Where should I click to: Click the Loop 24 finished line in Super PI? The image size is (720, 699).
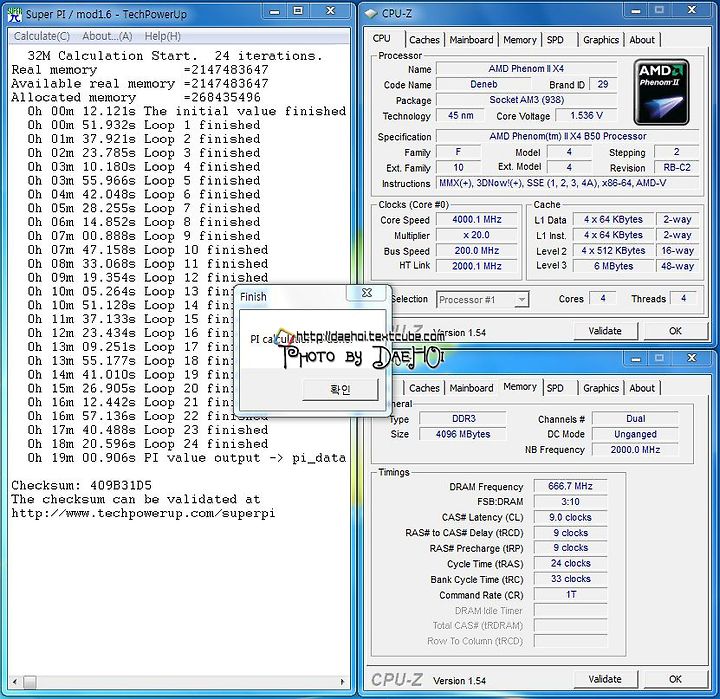point(147,444)
